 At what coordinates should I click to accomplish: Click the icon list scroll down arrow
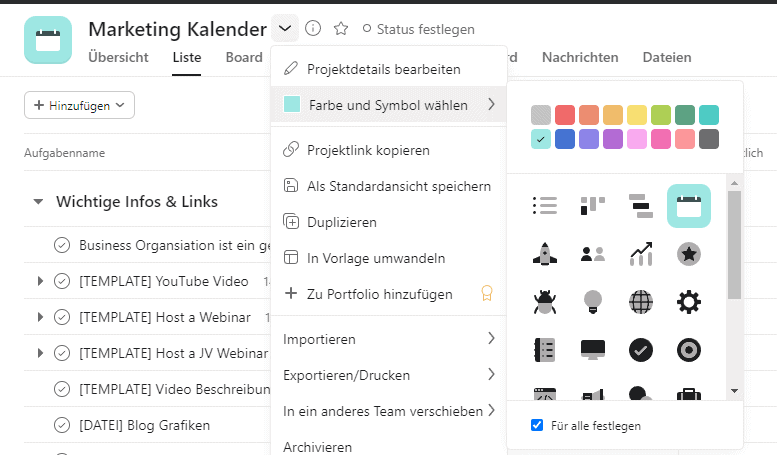(734, 391)
